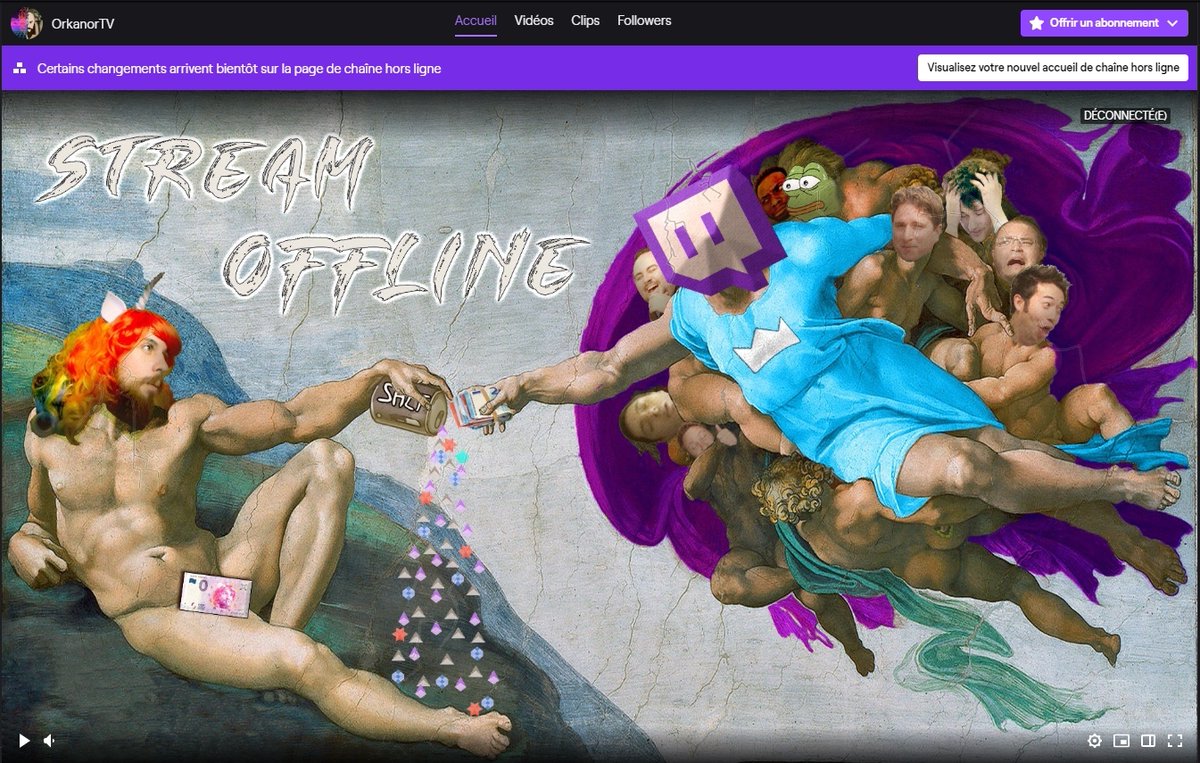The height and width of the screenshot is (763, 1200).
Task: Click the star icon on subscription button
Action: (1036, 23)
